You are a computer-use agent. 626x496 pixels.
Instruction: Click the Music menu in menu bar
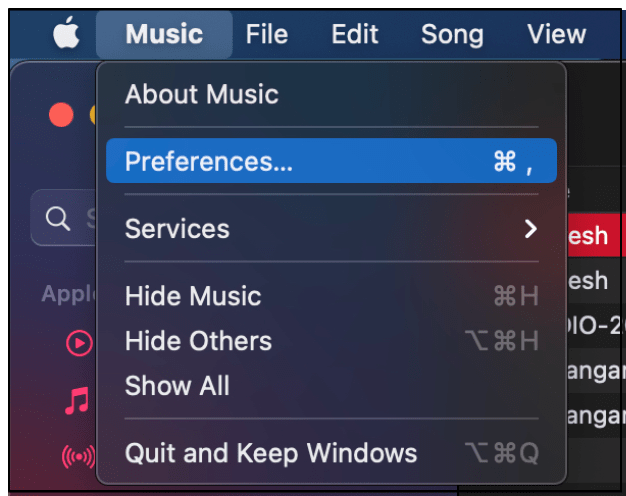point(164,35)
